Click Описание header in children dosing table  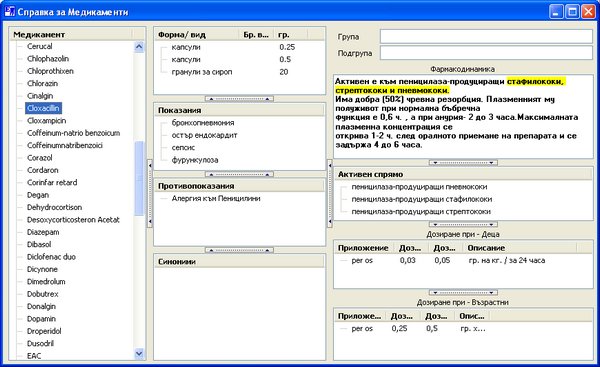(x=520, y=248)
